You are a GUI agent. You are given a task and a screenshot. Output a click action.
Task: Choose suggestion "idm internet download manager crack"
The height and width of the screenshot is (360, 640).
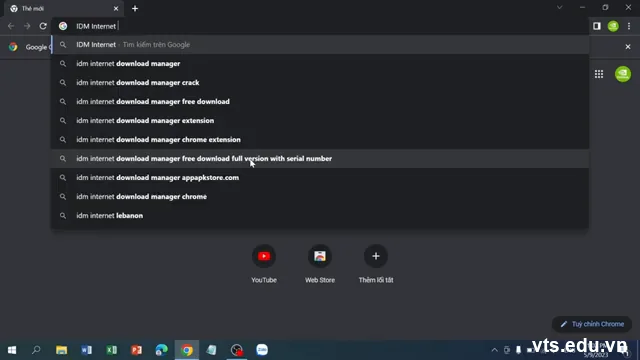[320, 82]
